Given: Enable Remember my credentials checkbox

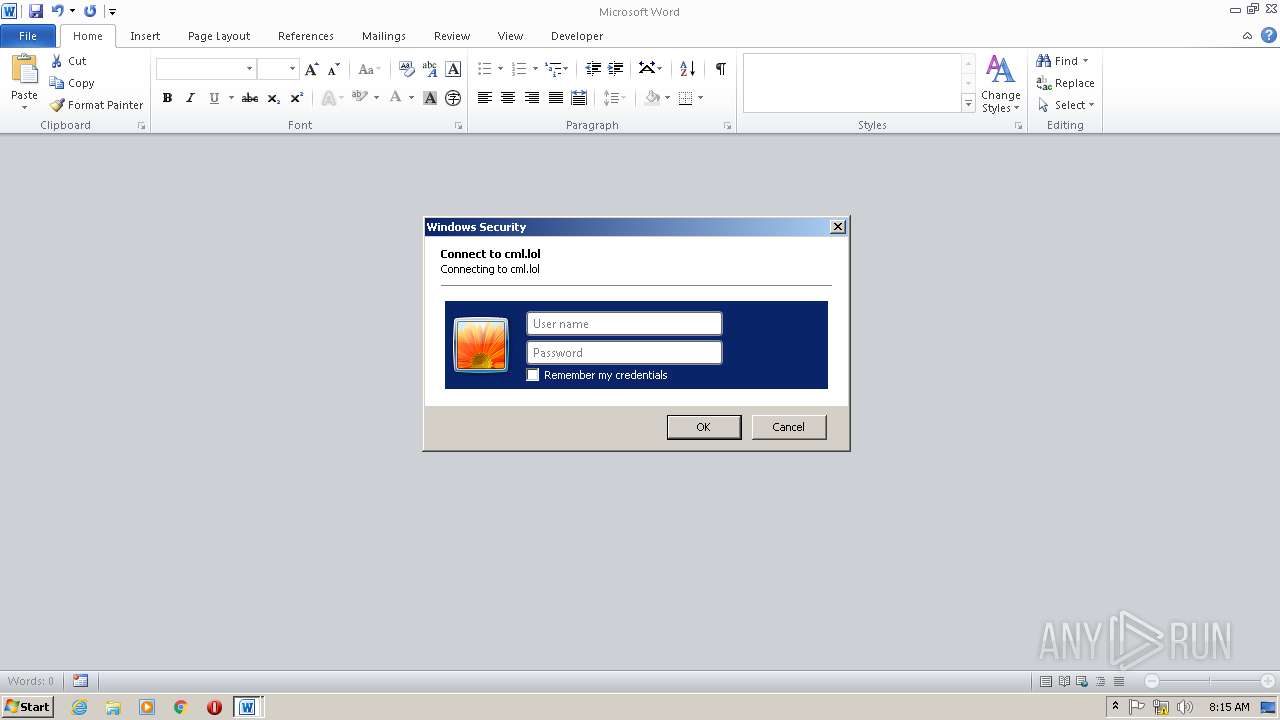Looking at the screenshot, I should click(x=533, y=375).
